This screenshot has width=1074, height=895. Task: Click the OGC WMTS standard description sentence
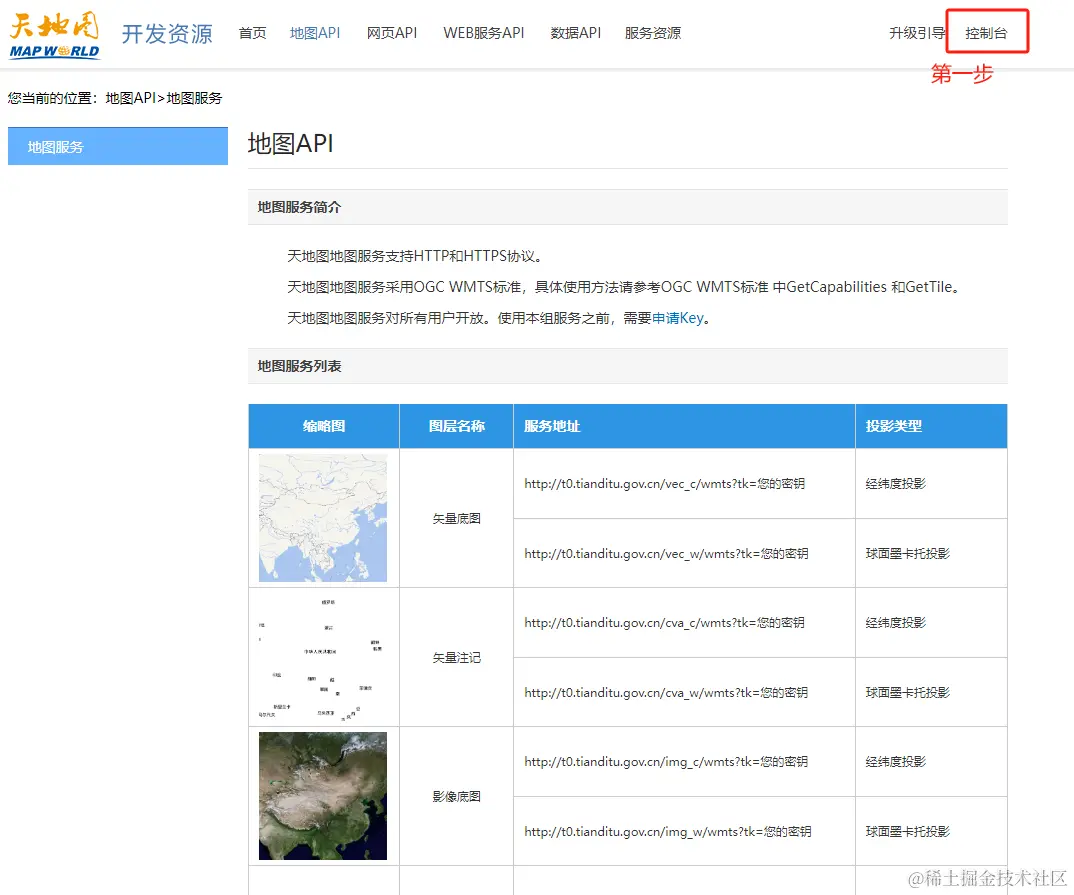(x=623, y=287)
